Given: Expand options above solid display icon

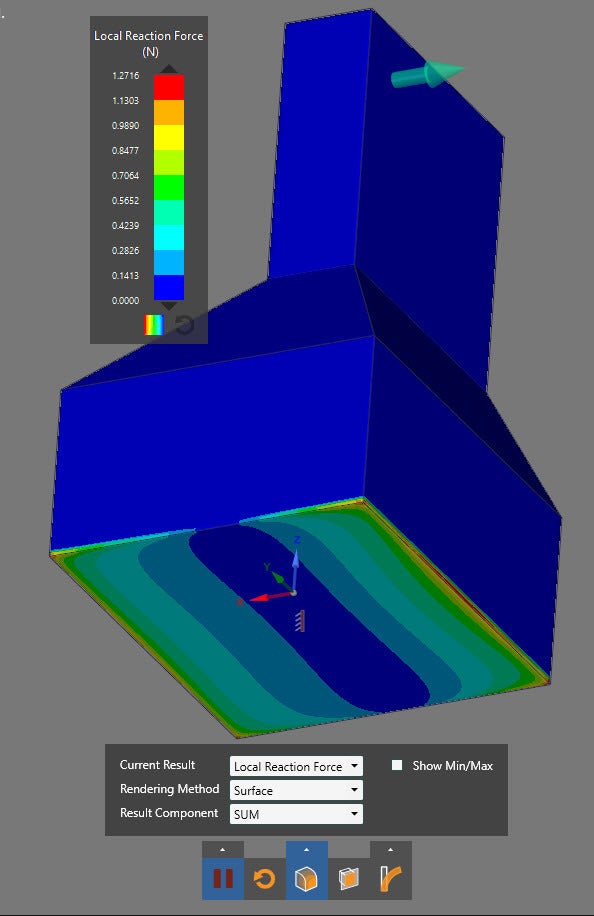Looking at the screenshot, I should 307,849.
